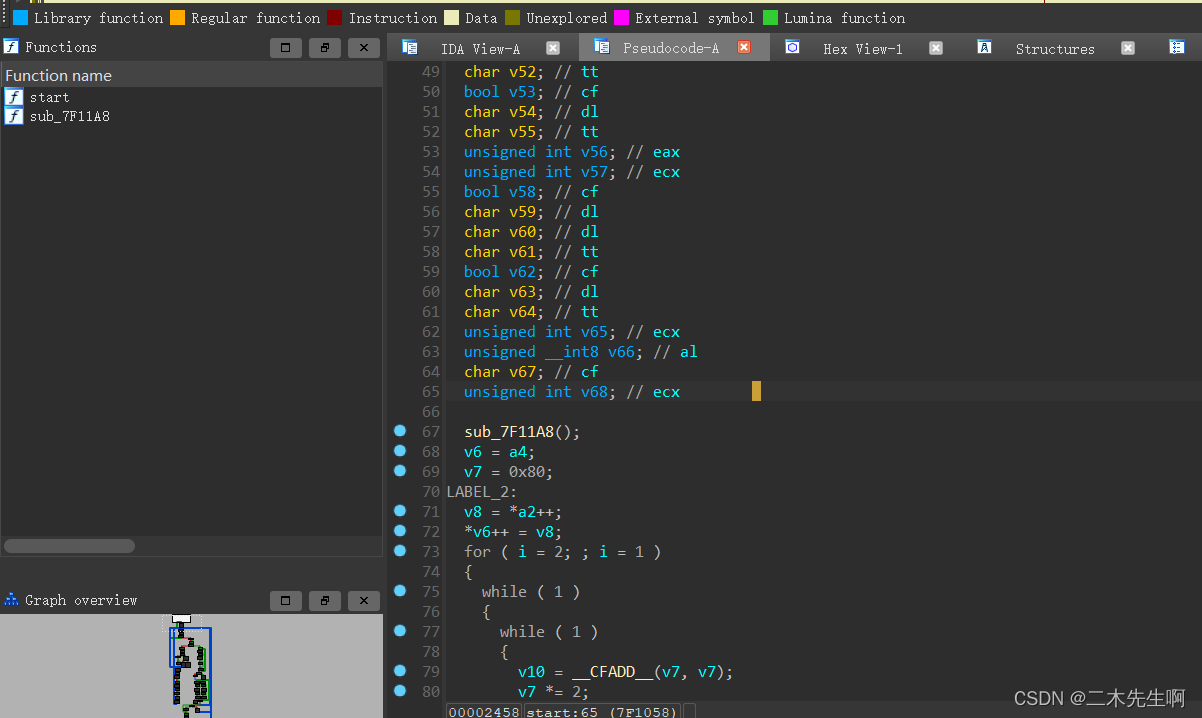Click the Hex View-1 blue circle icon
Screen dimensions: 1202x718
point(791,46)
